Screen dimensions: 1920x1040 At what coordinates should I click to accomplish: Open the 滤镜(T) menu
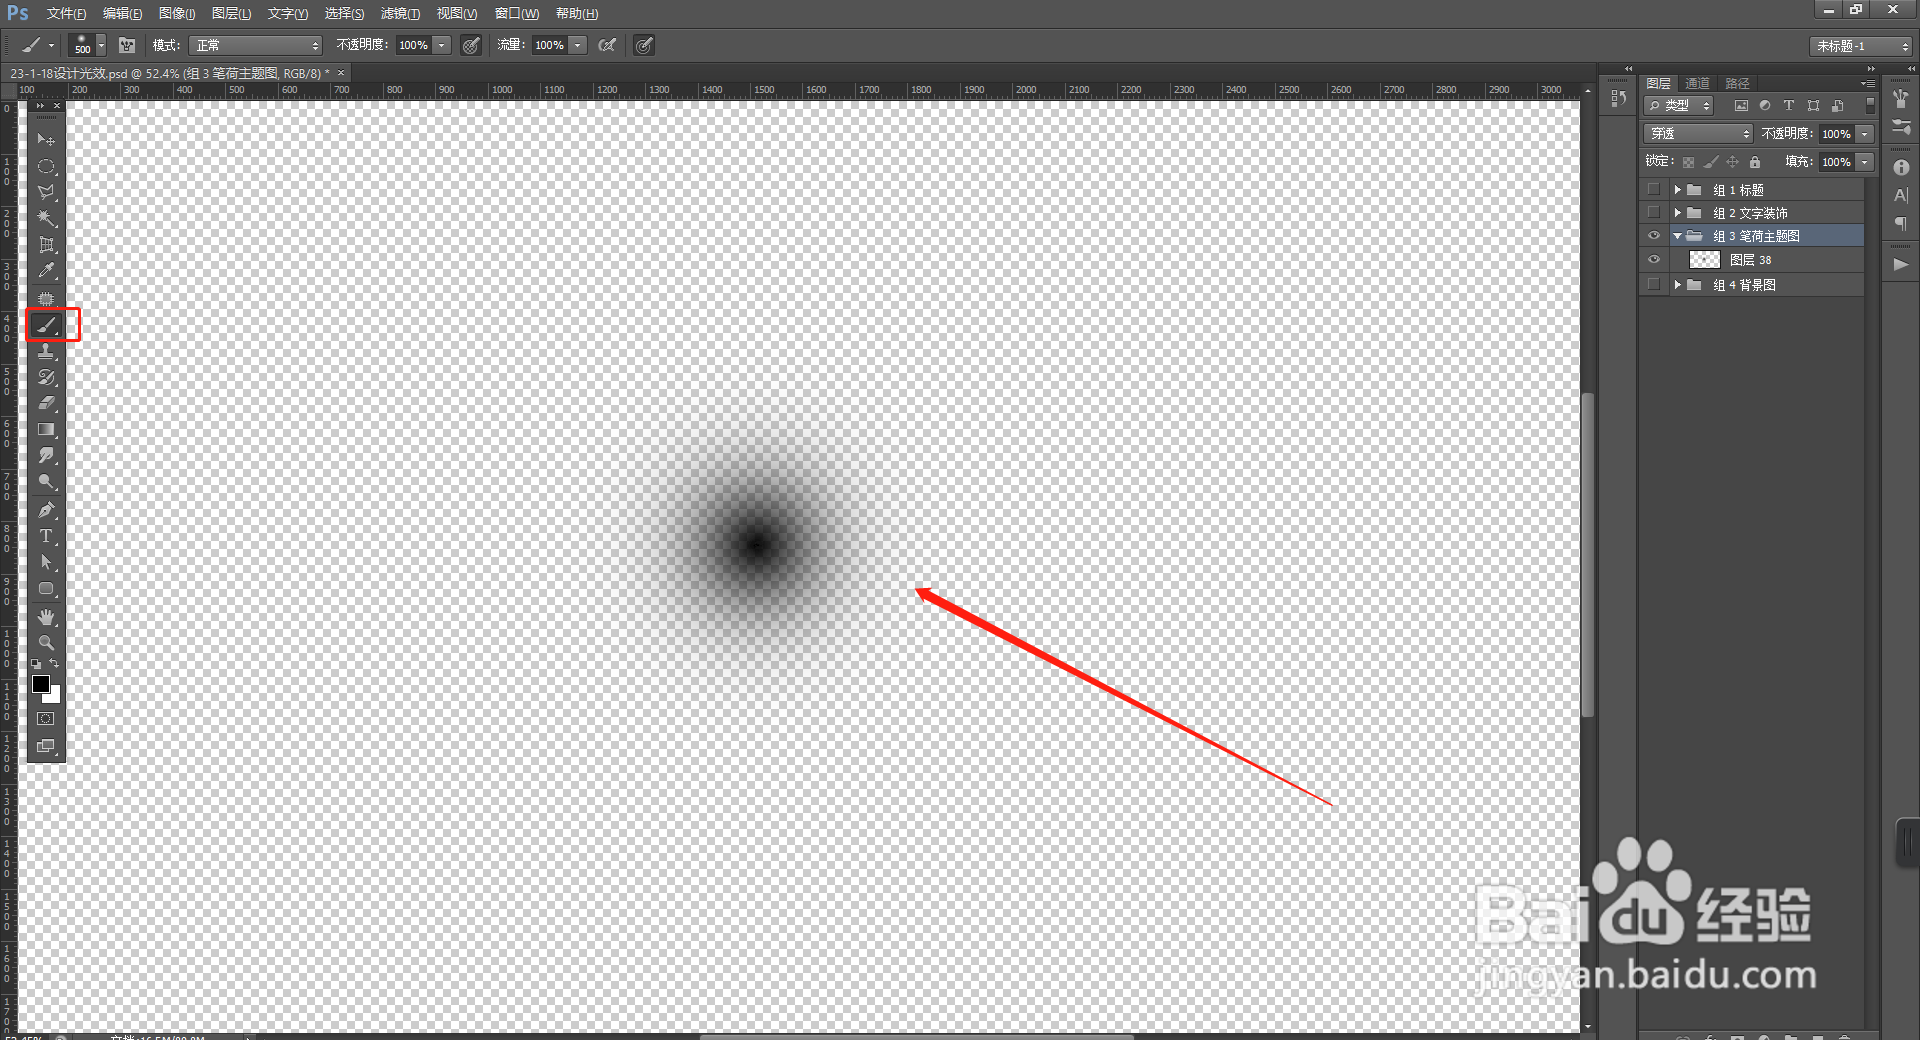pyautogui.click(x=400, y=13)
